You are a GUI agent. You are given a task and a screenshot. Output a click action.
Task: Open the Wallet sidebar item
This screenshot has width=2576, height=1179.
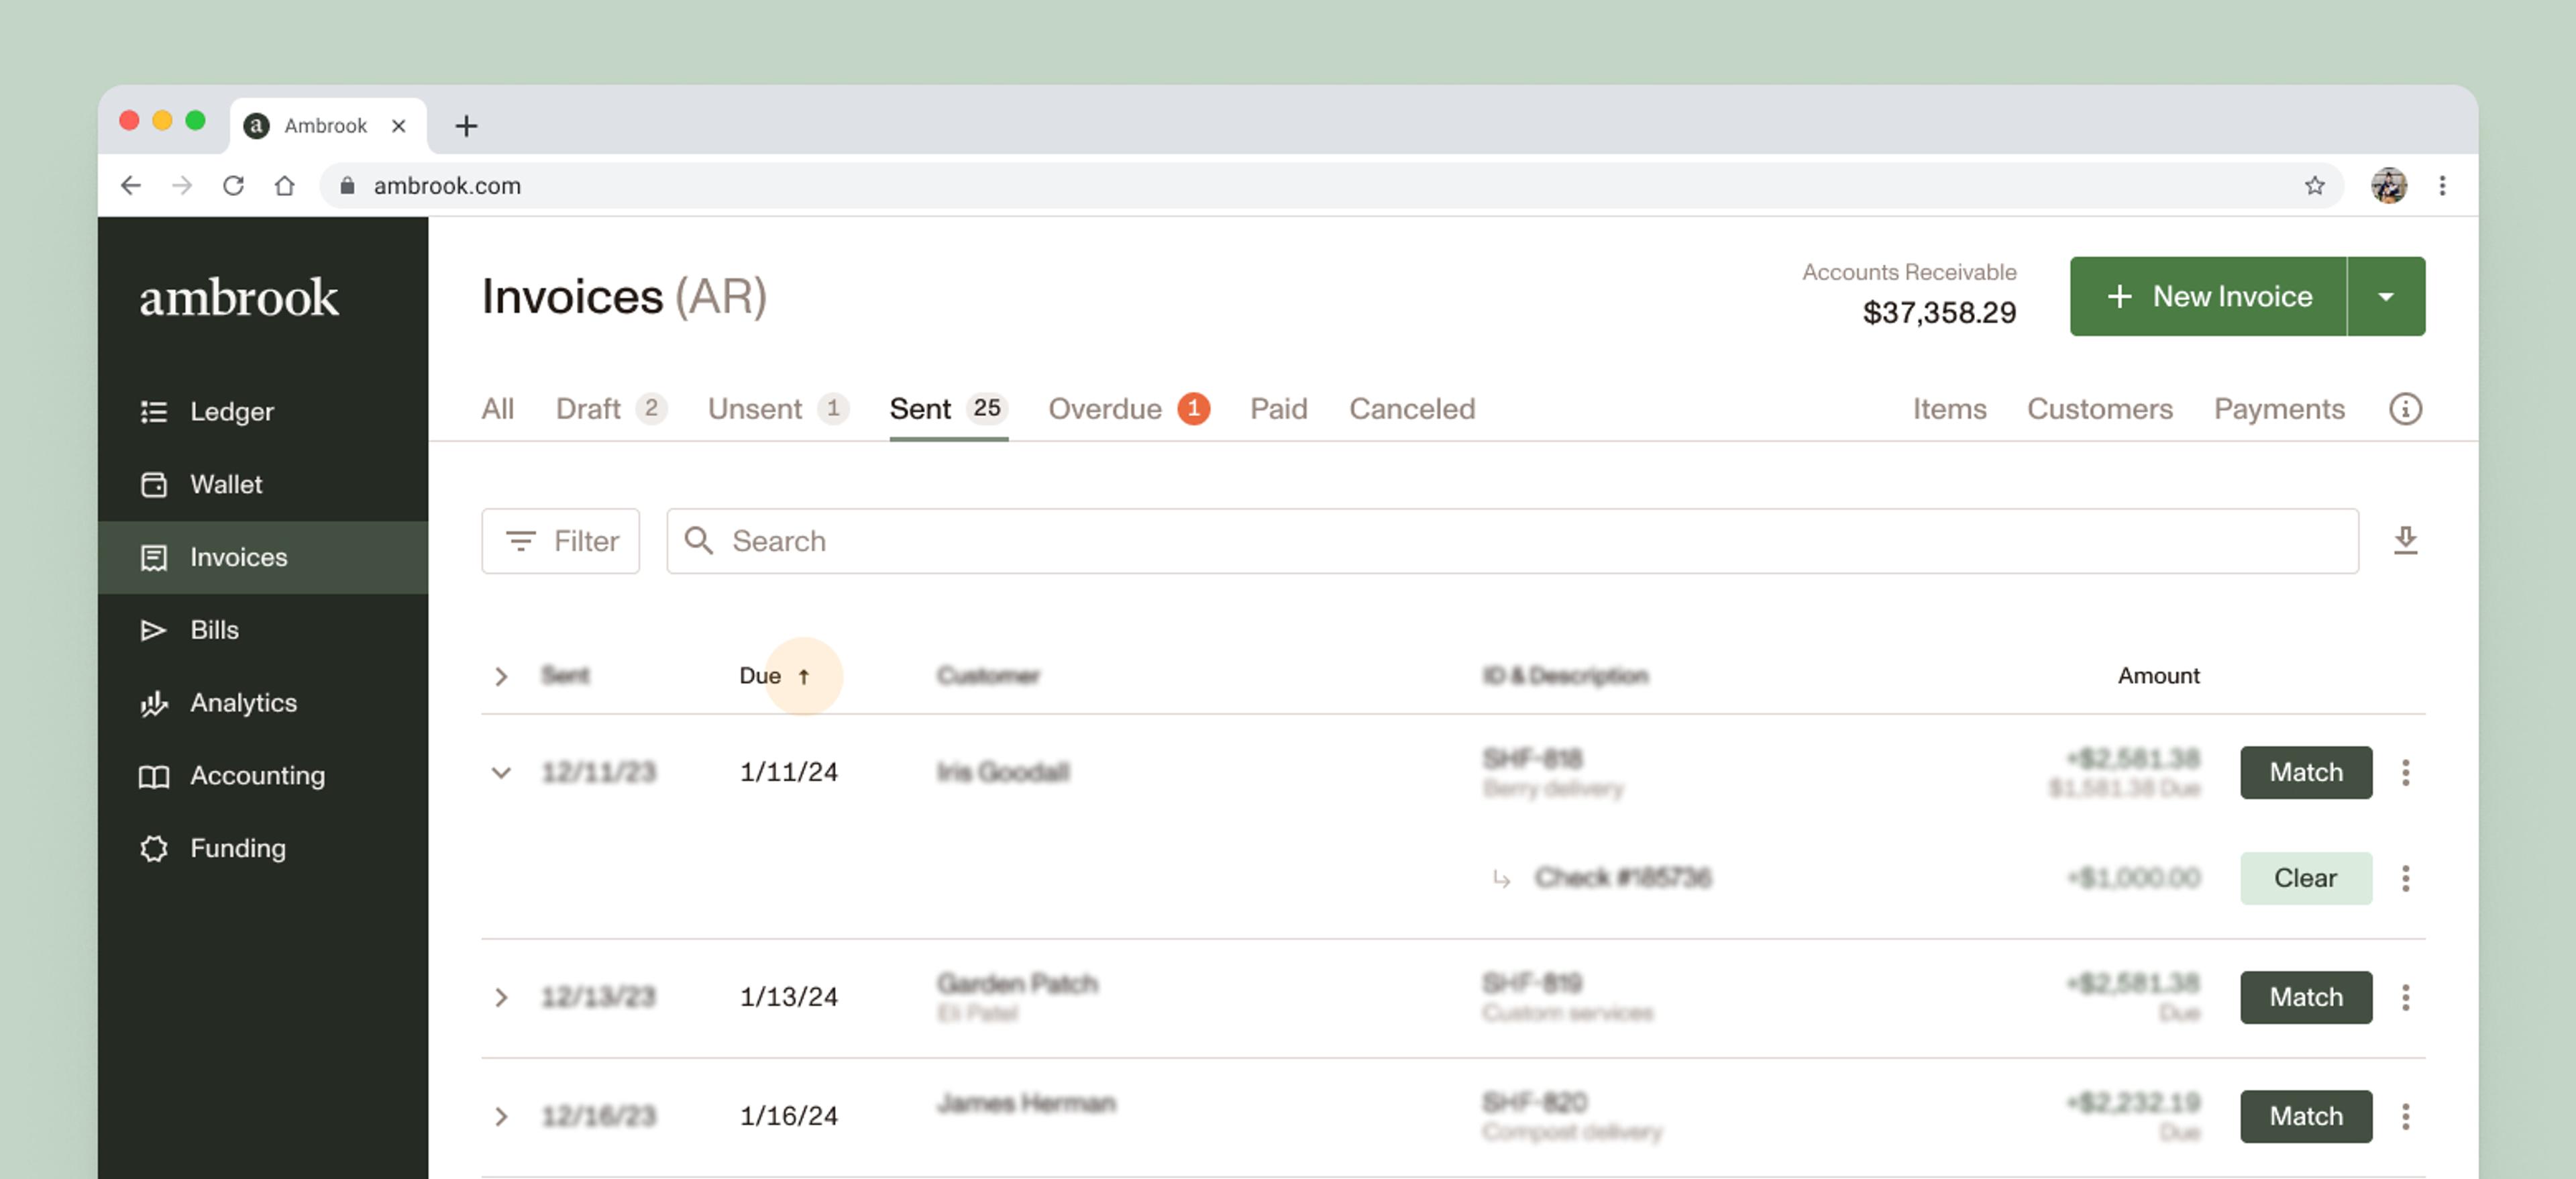pyautogui.click(x=225, y=484)
